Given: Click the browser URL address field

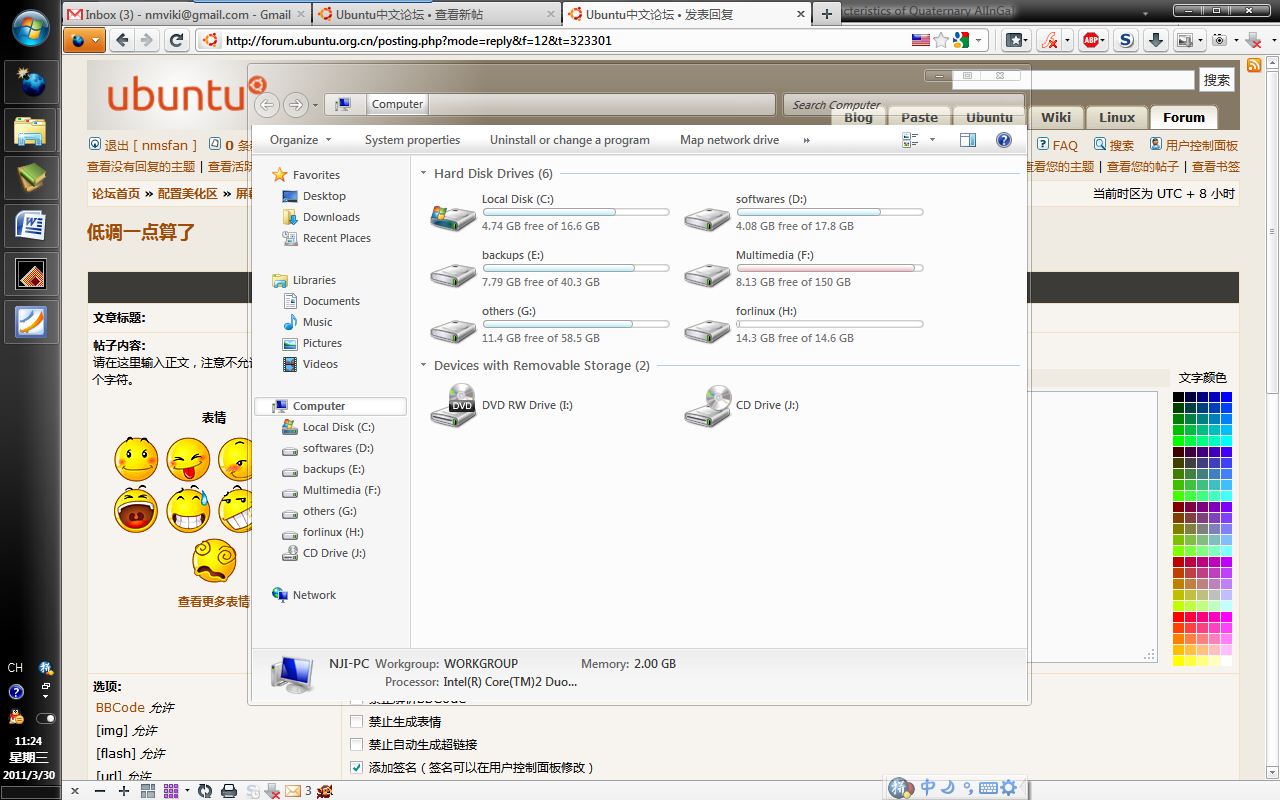Looking at the screenshot, I should [567, 41].
